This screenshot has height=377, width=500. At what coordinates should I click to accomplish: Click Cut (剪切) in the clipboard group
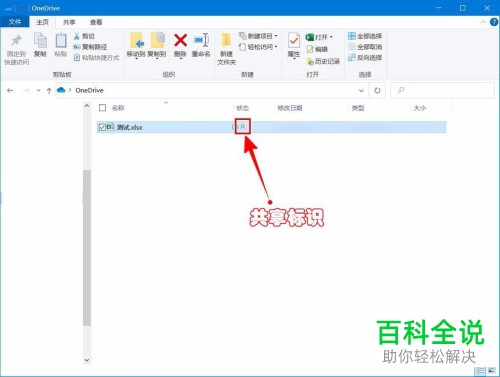coord(84,36)
